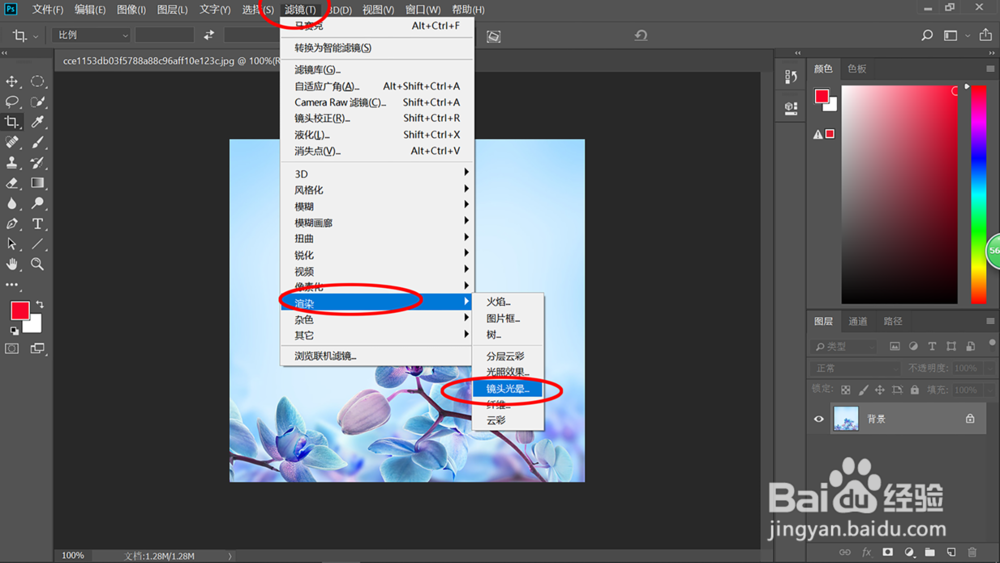The width and height of the screenshot is (1000, 563).
Task: Click 转换为智能滤镜(S) entry
Action: (377, 48)
